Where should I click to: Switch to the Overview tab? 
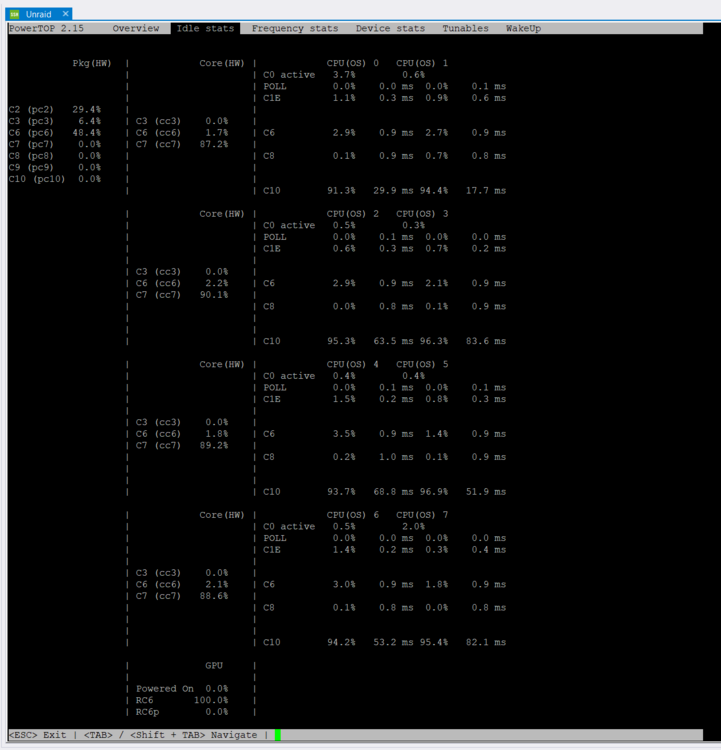pos(136,28)
